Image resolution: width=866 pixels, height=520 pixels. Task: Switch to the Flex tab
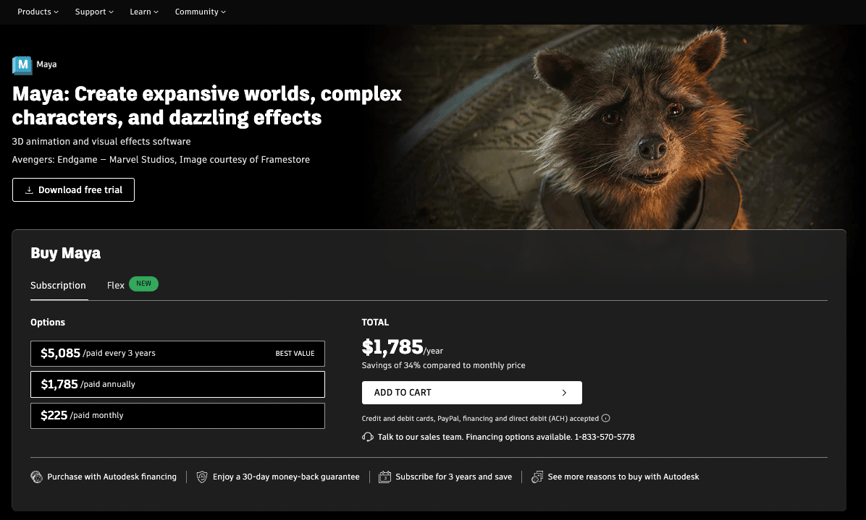[x=115, y=285]
